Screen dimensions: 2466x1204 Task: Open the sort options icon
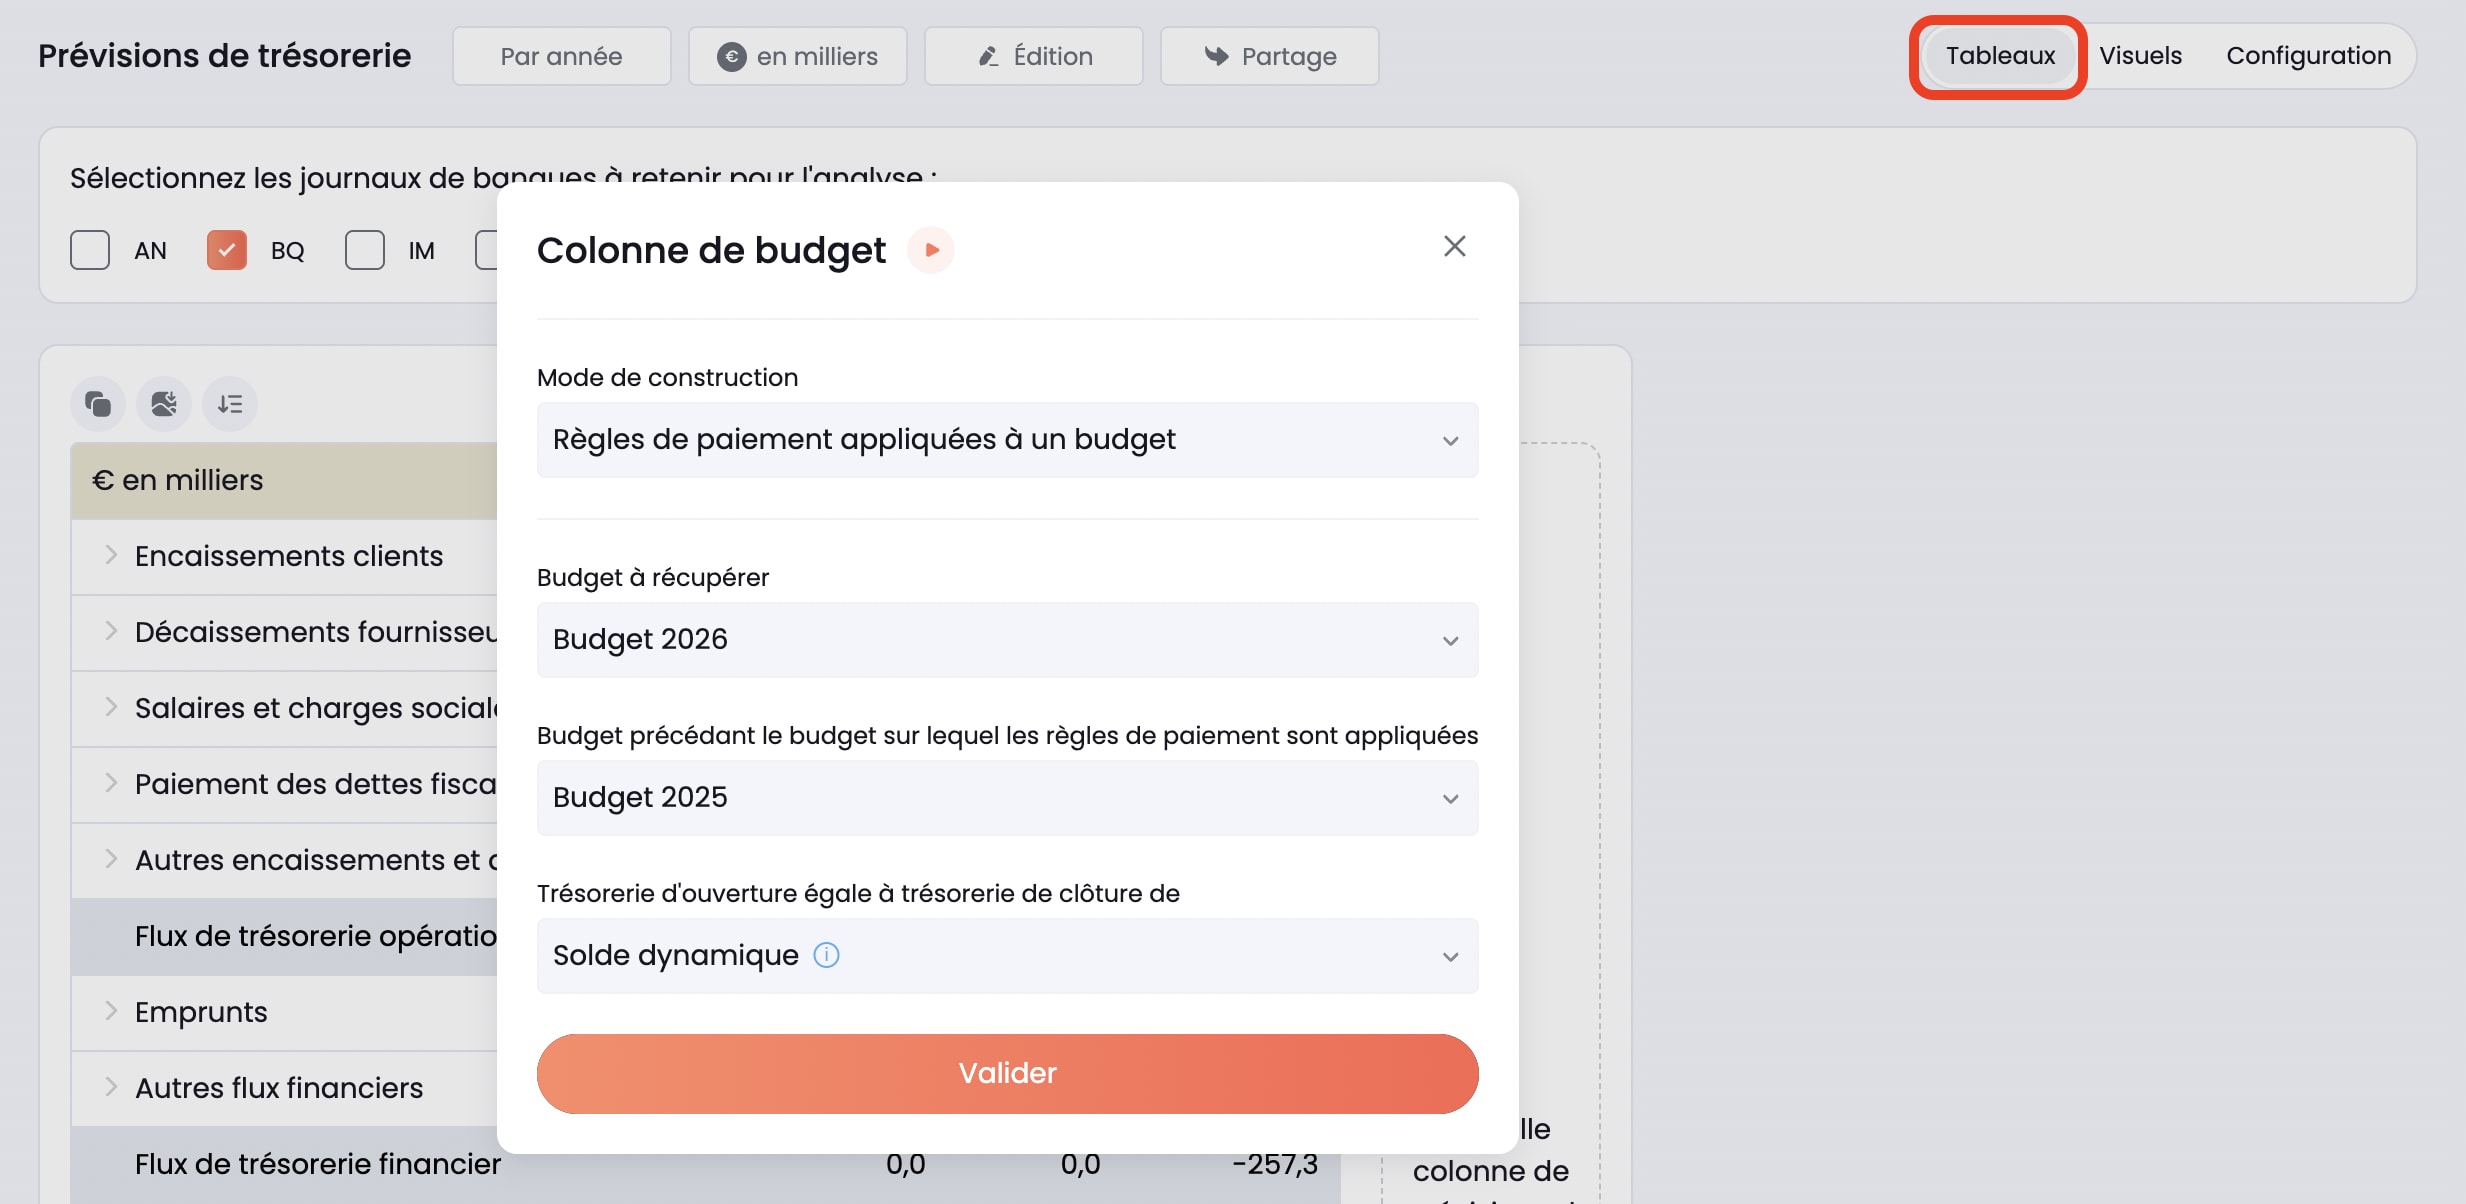pyautogui.click(x=229, y=404)
